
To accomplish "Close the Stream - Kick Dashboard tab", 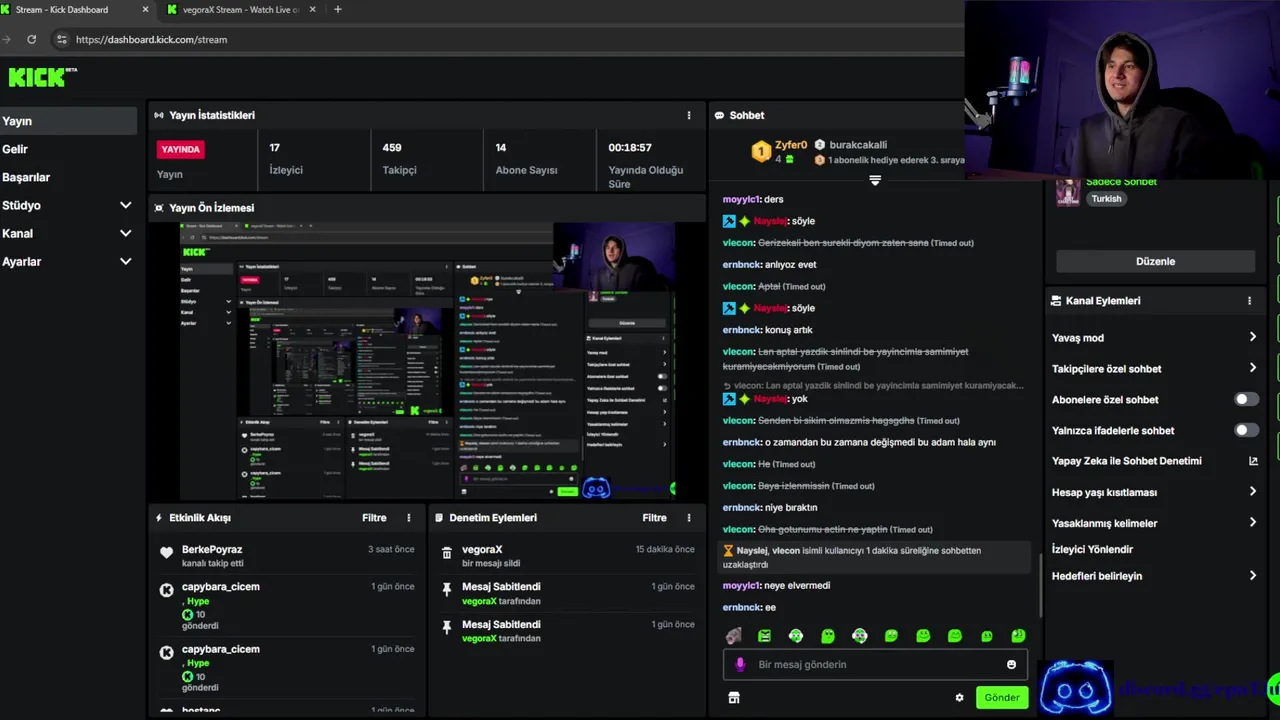I will coord(146,10).
